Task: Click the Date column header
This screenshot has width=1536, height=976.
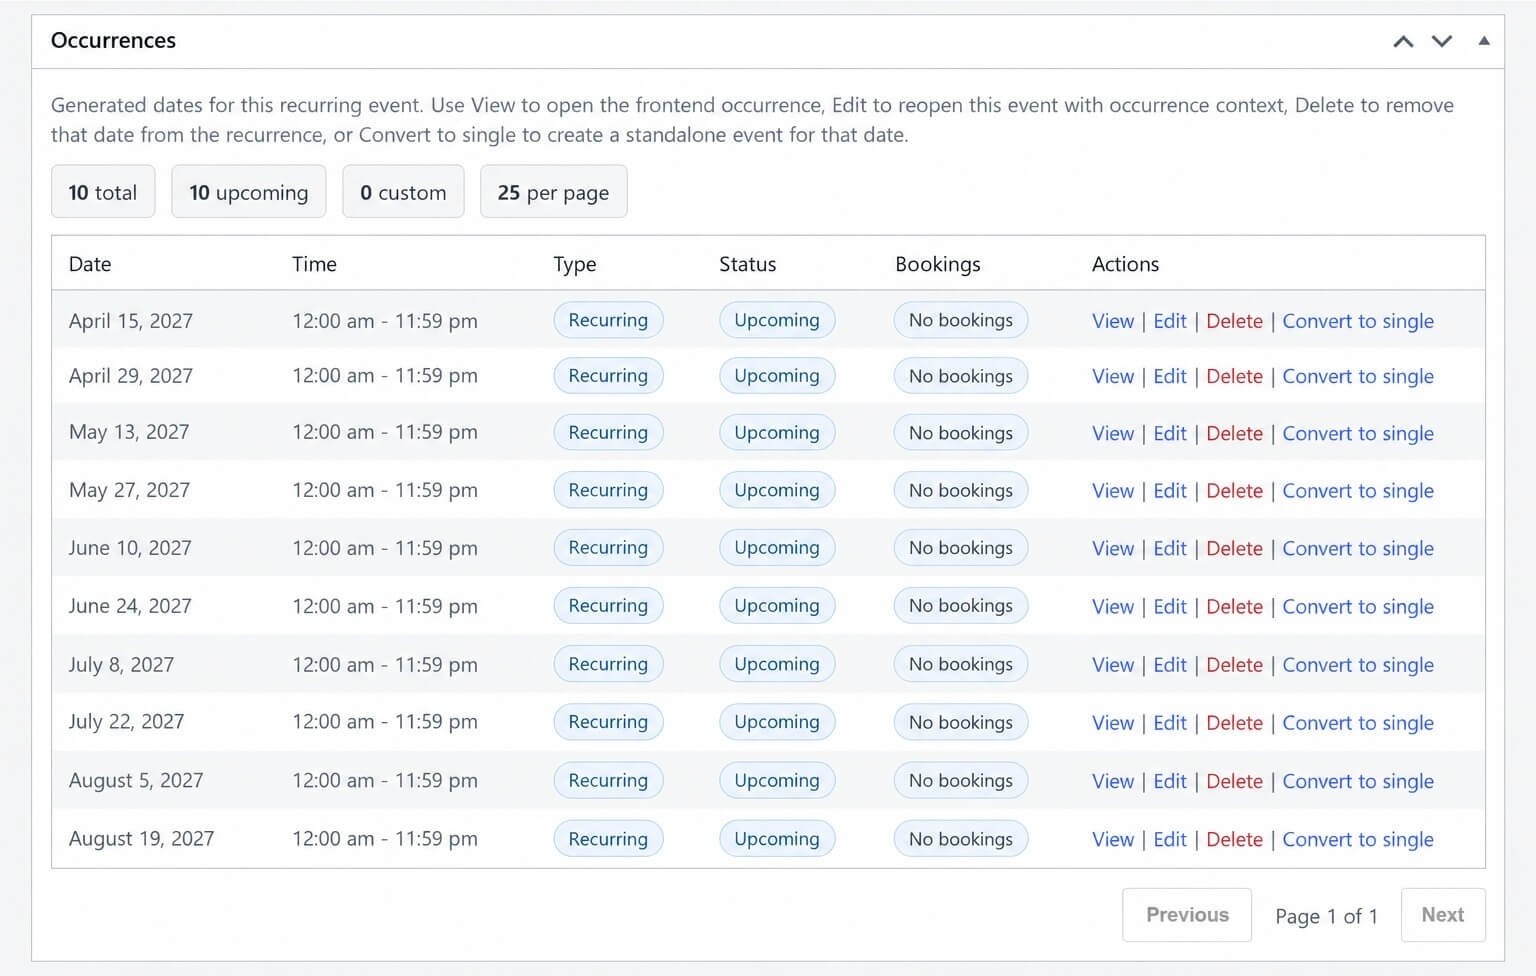Action: click(x=90, y=264)
